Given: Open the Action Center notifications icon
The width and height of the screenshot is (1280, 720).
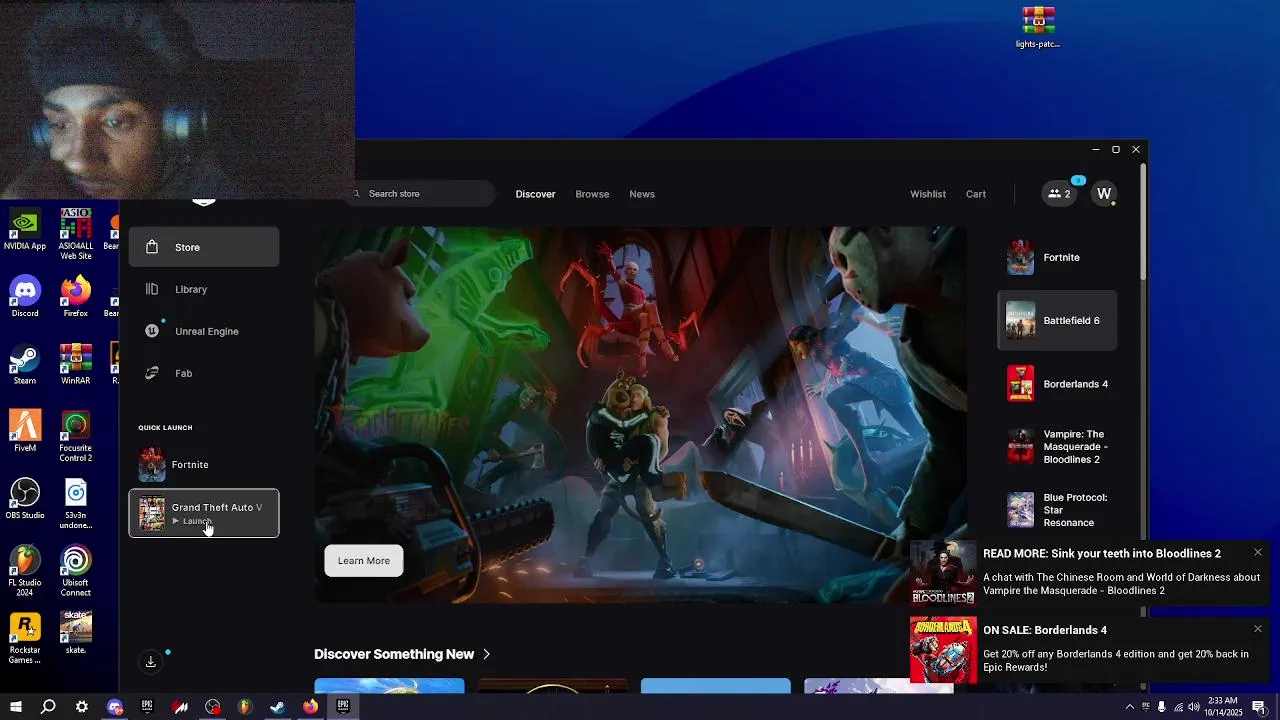Looking at the screenshot, I should (1259, 707).
